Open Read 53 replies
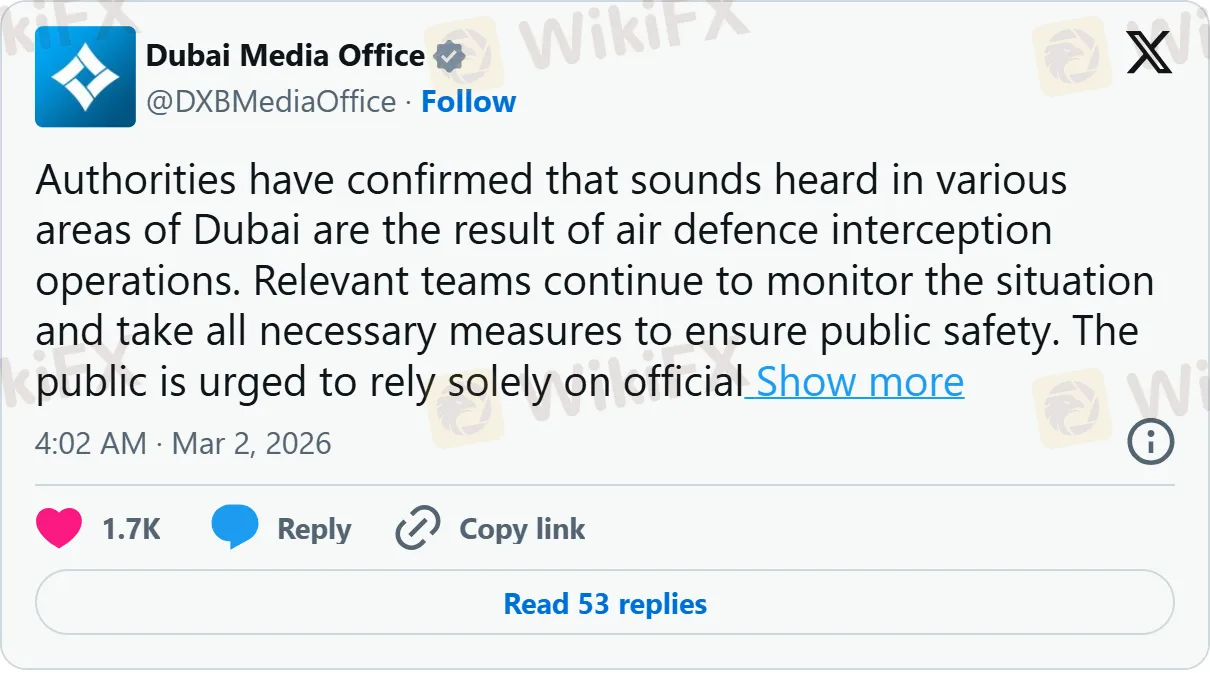The height and width of the screenshot is (673, 1210). (605, 604)
